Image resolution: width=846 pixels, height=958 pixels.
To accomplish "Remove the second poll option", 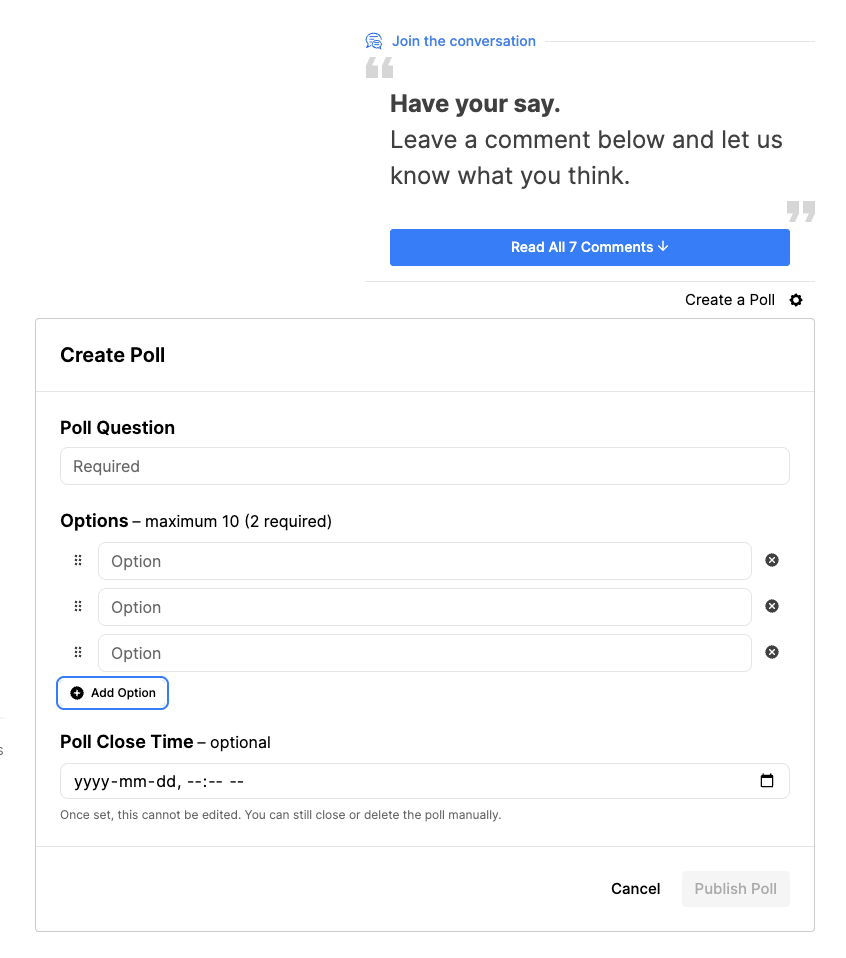I will tap(772, 606).
